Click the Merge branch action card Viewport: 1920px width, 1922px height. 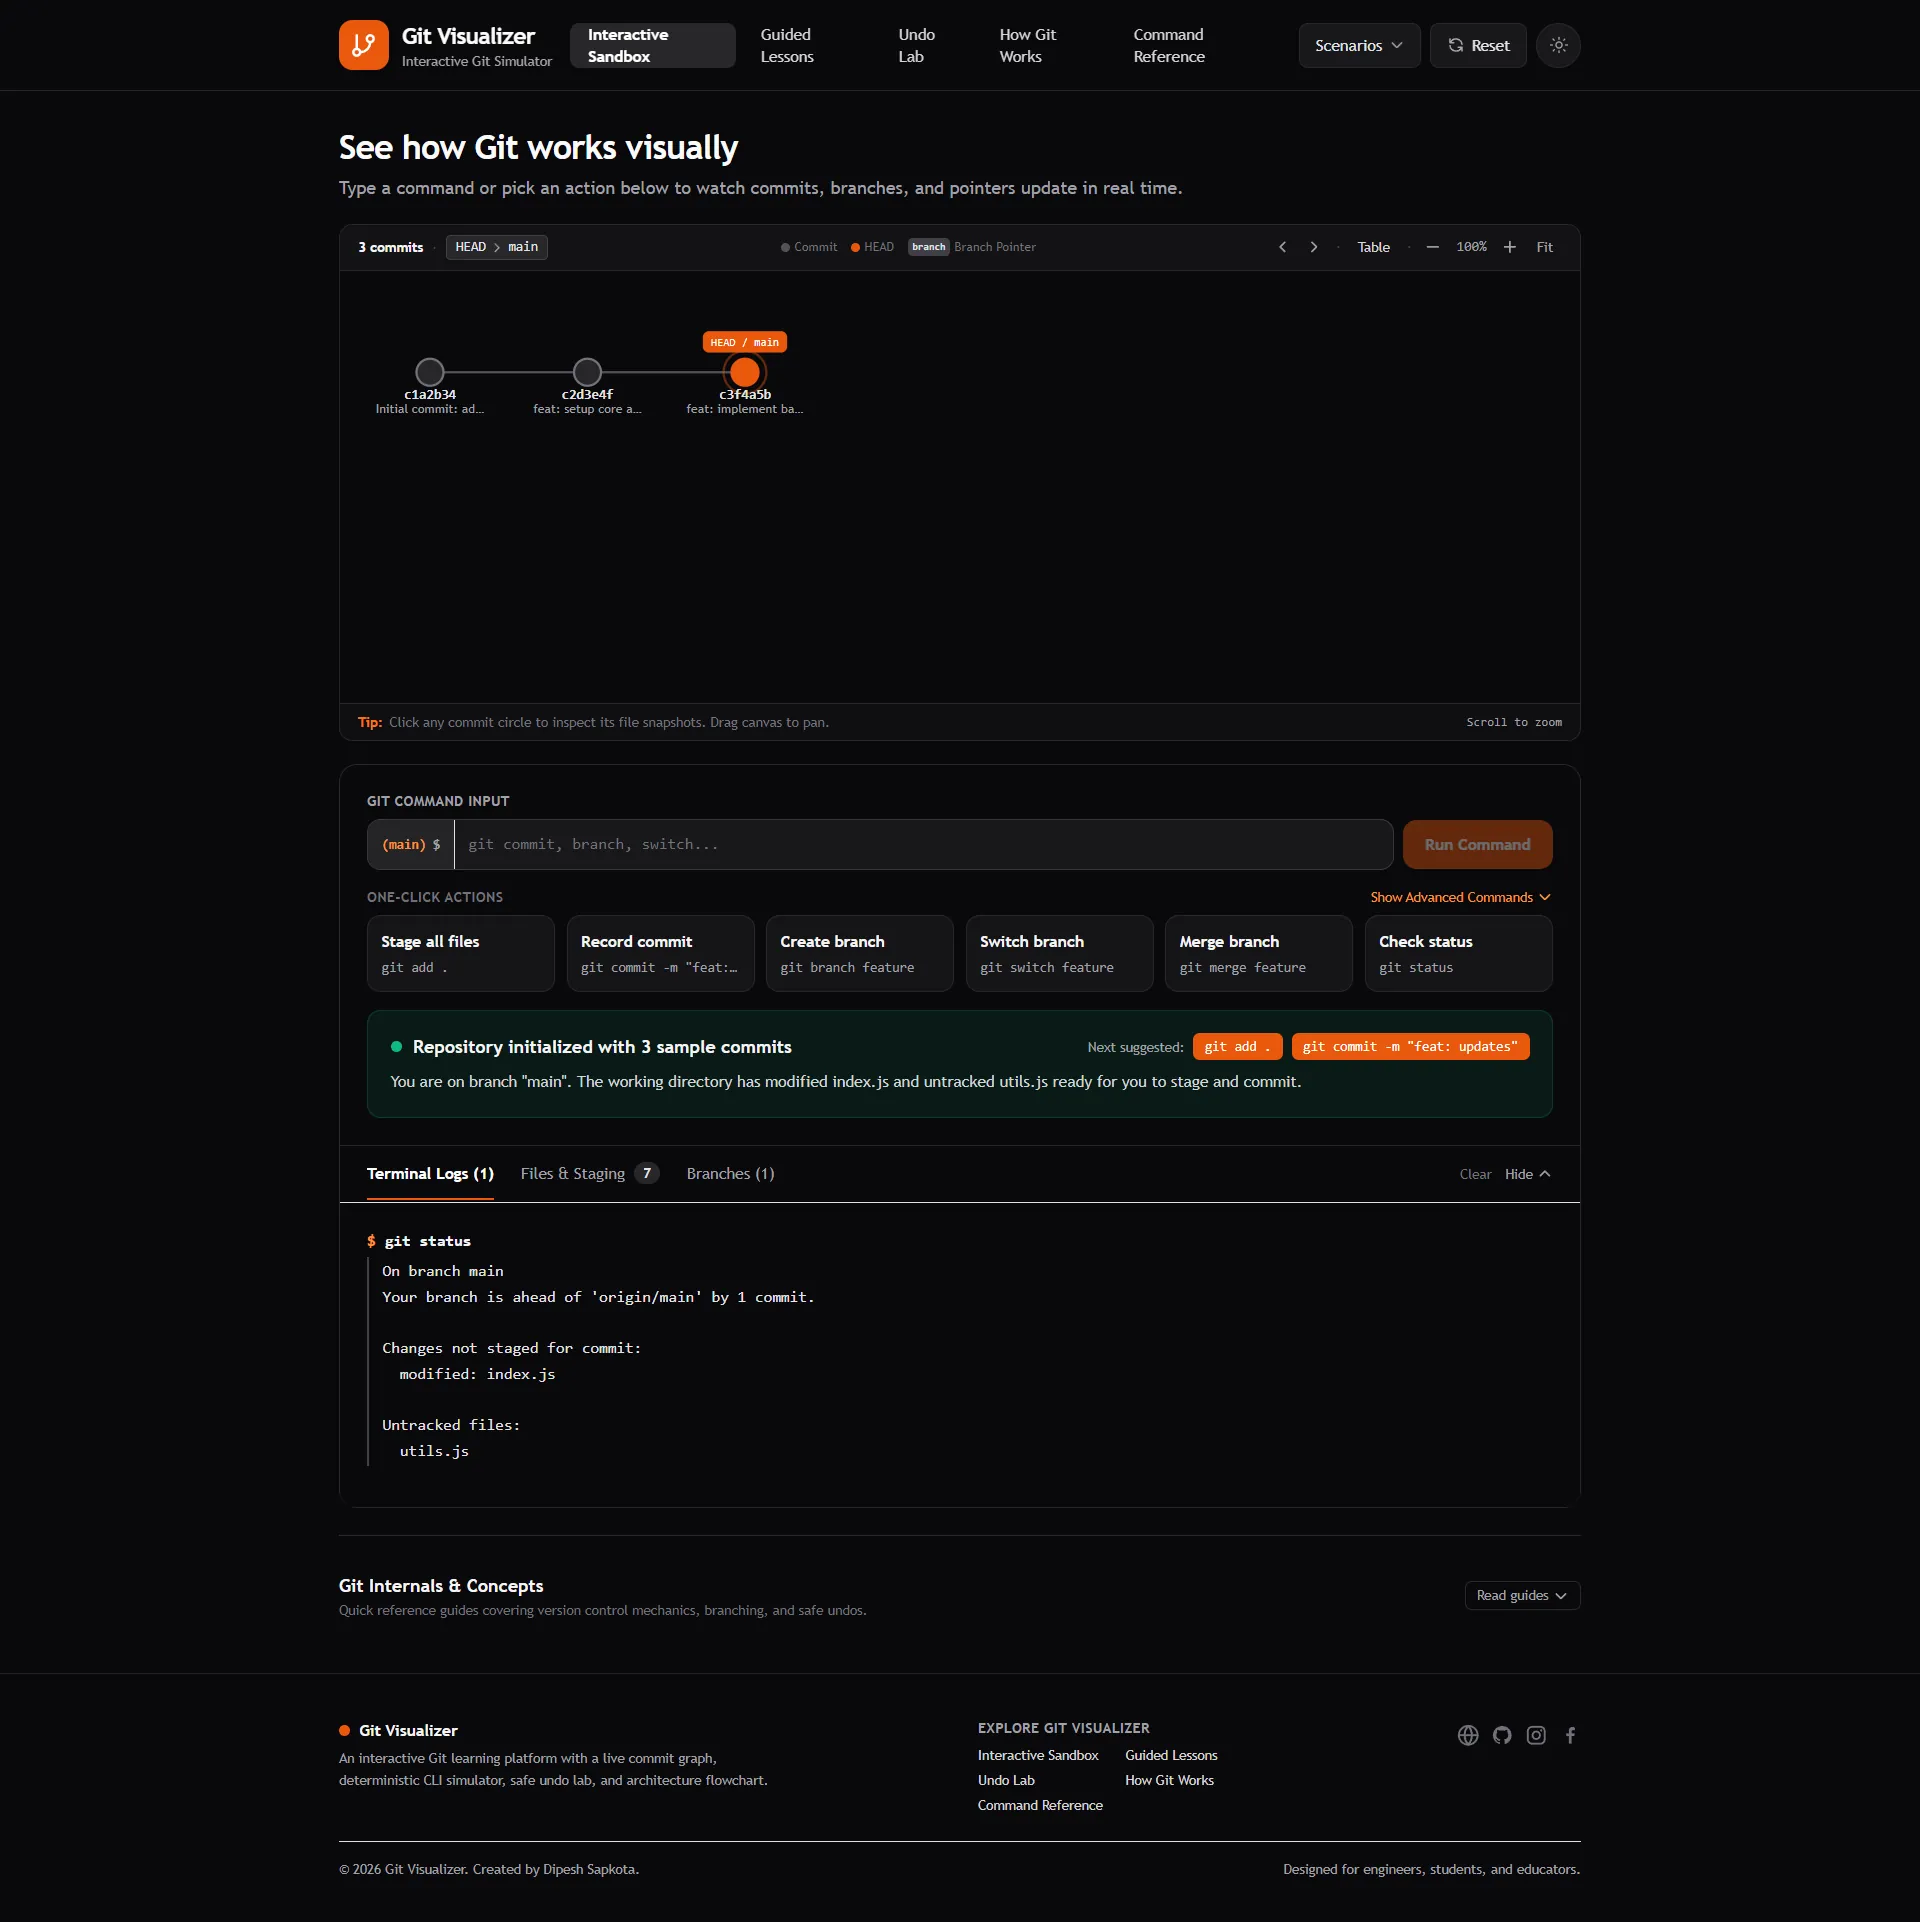pos(1259,954)
